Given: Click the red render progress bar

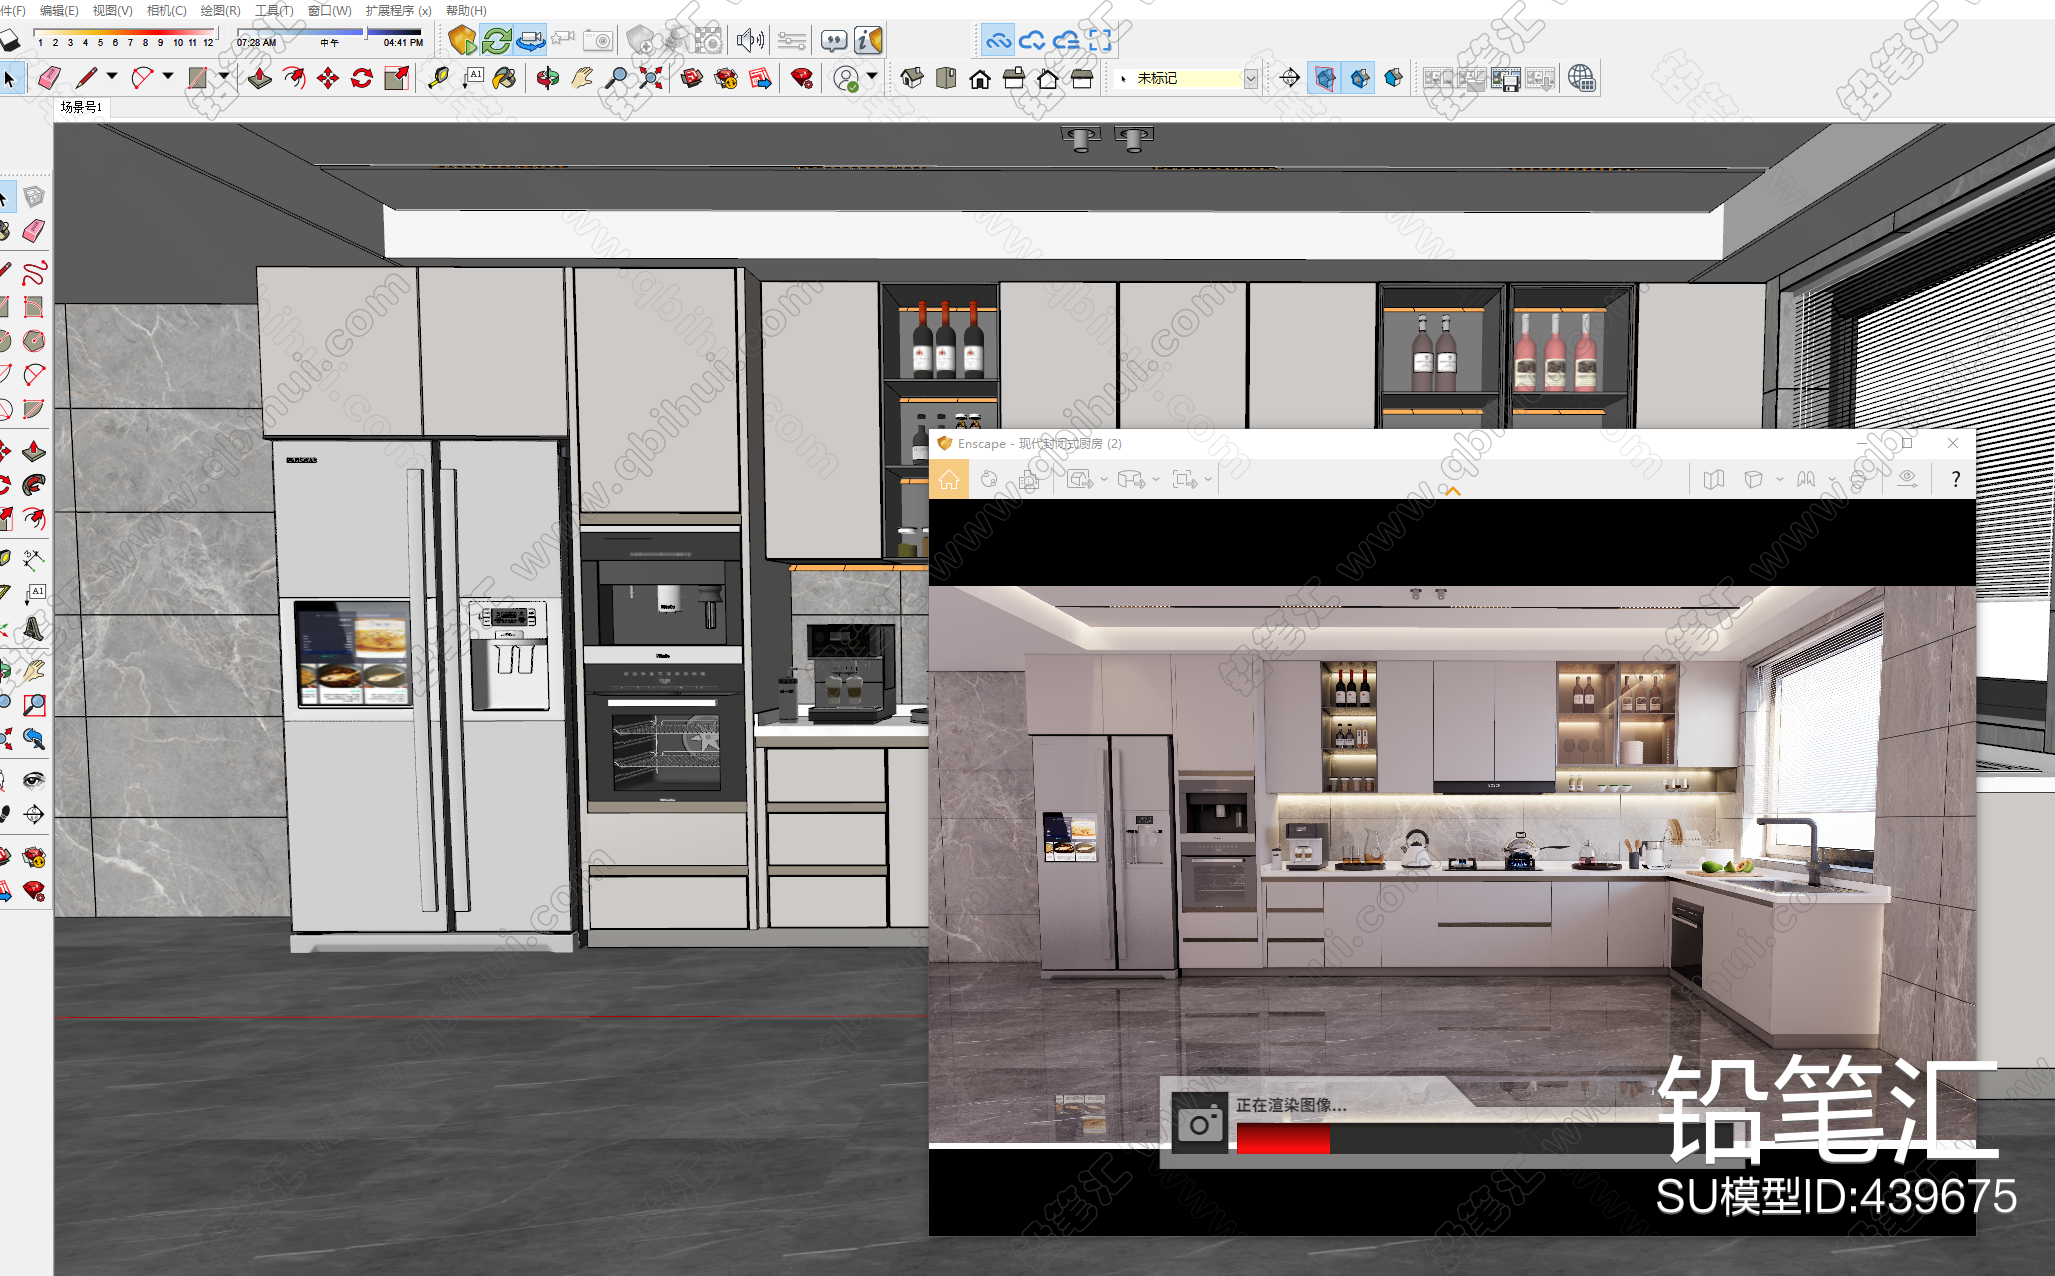Looking at the screenshot, I should (x=1283, y=1139).
